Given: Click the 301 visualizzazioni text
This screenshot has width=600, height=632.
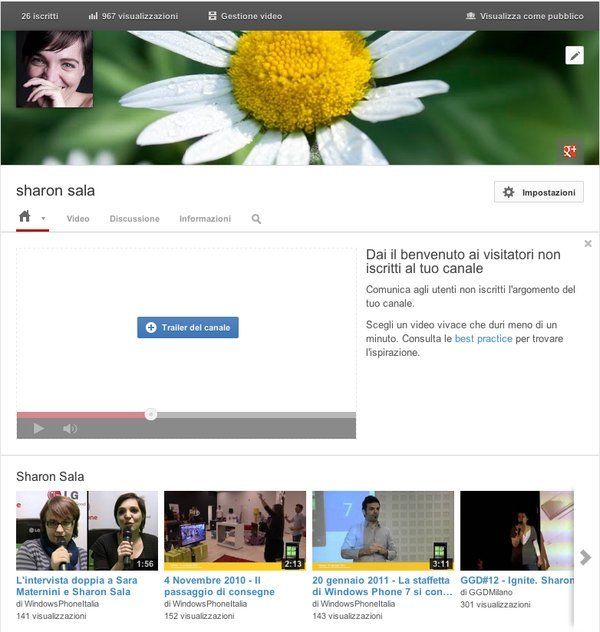Looking at the screenshot, I should (495, 604).
